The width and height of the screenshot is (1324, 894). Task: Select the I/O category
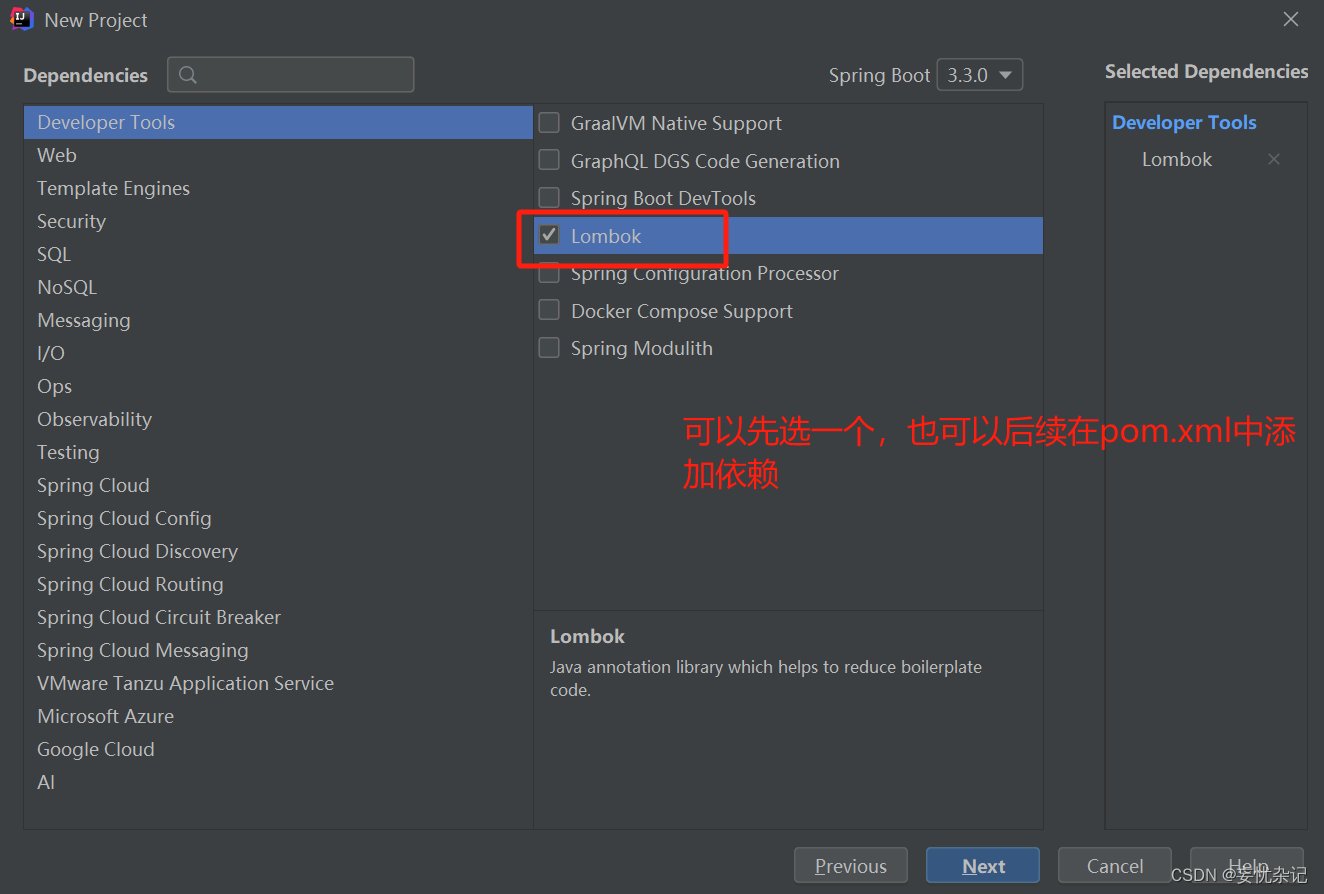pyautogui.click(x=278, y=353)
